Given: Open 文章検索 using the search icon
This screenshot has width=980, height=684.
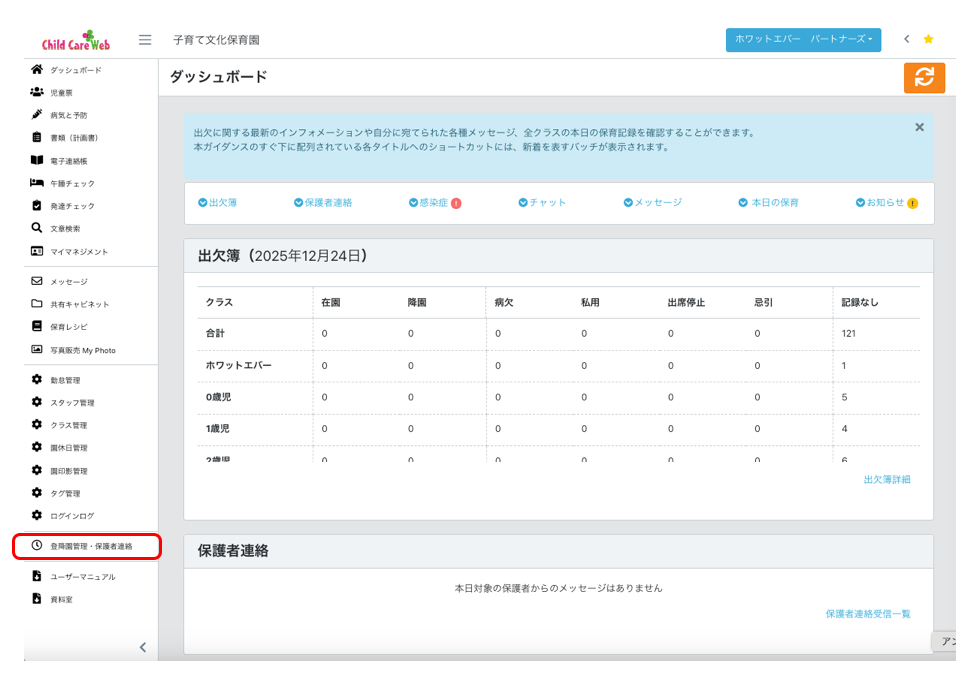Looking at the screenshot, I should coord(34,227).
